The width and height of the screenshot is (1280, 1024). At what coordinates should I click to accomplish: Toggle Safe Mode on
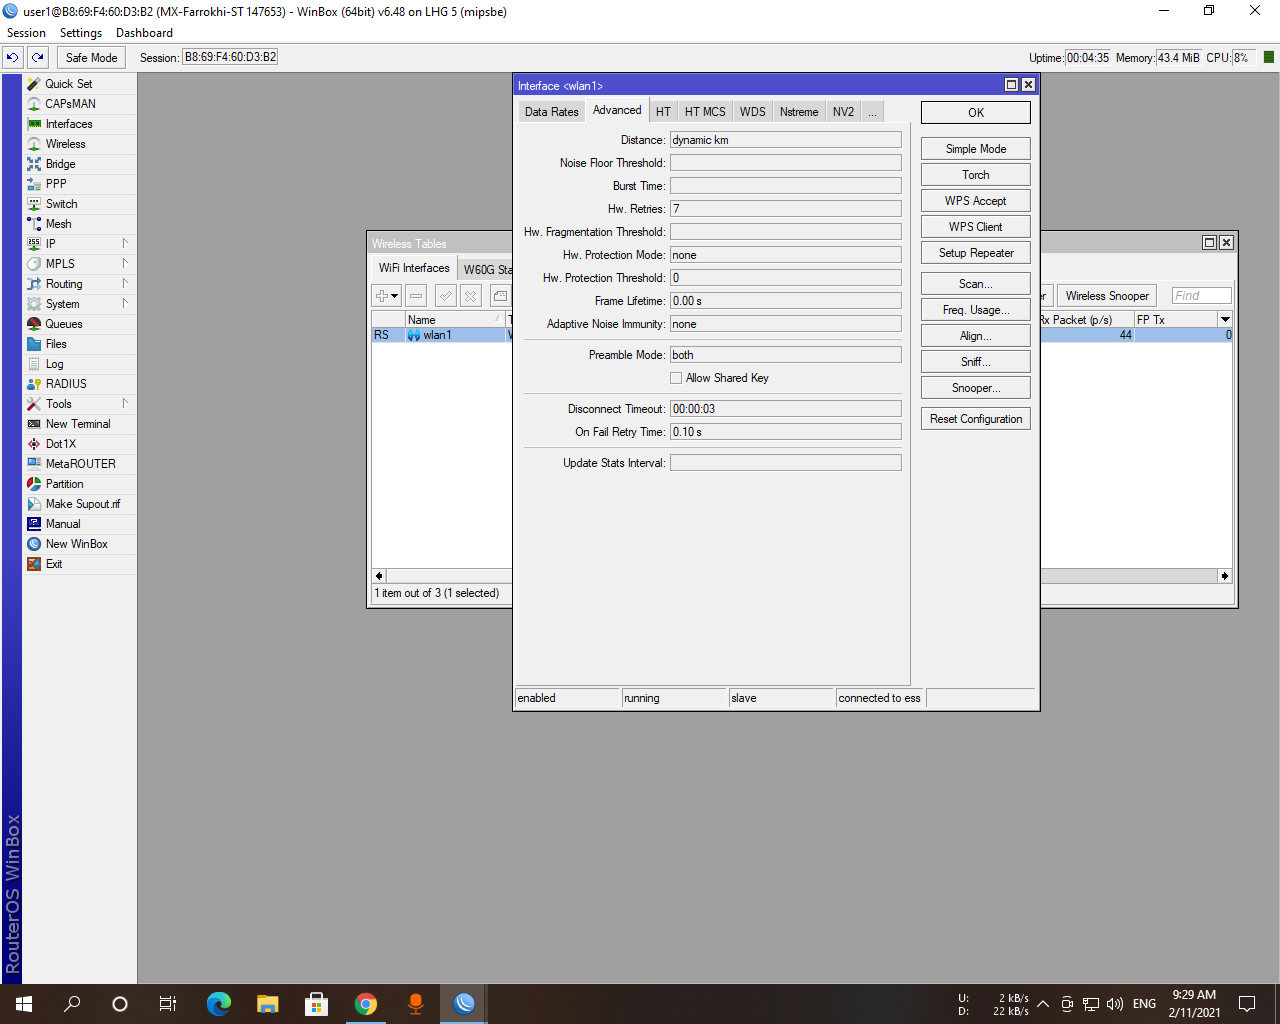point(90,57)
